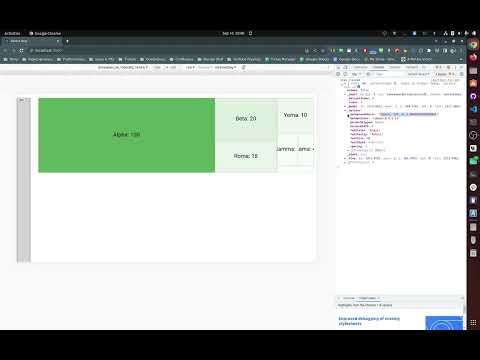Image resolution: width=480 pixels, height=360 pixels.
Task: Open the DevTools three-dot customize menu
Action: pos(455,67)
